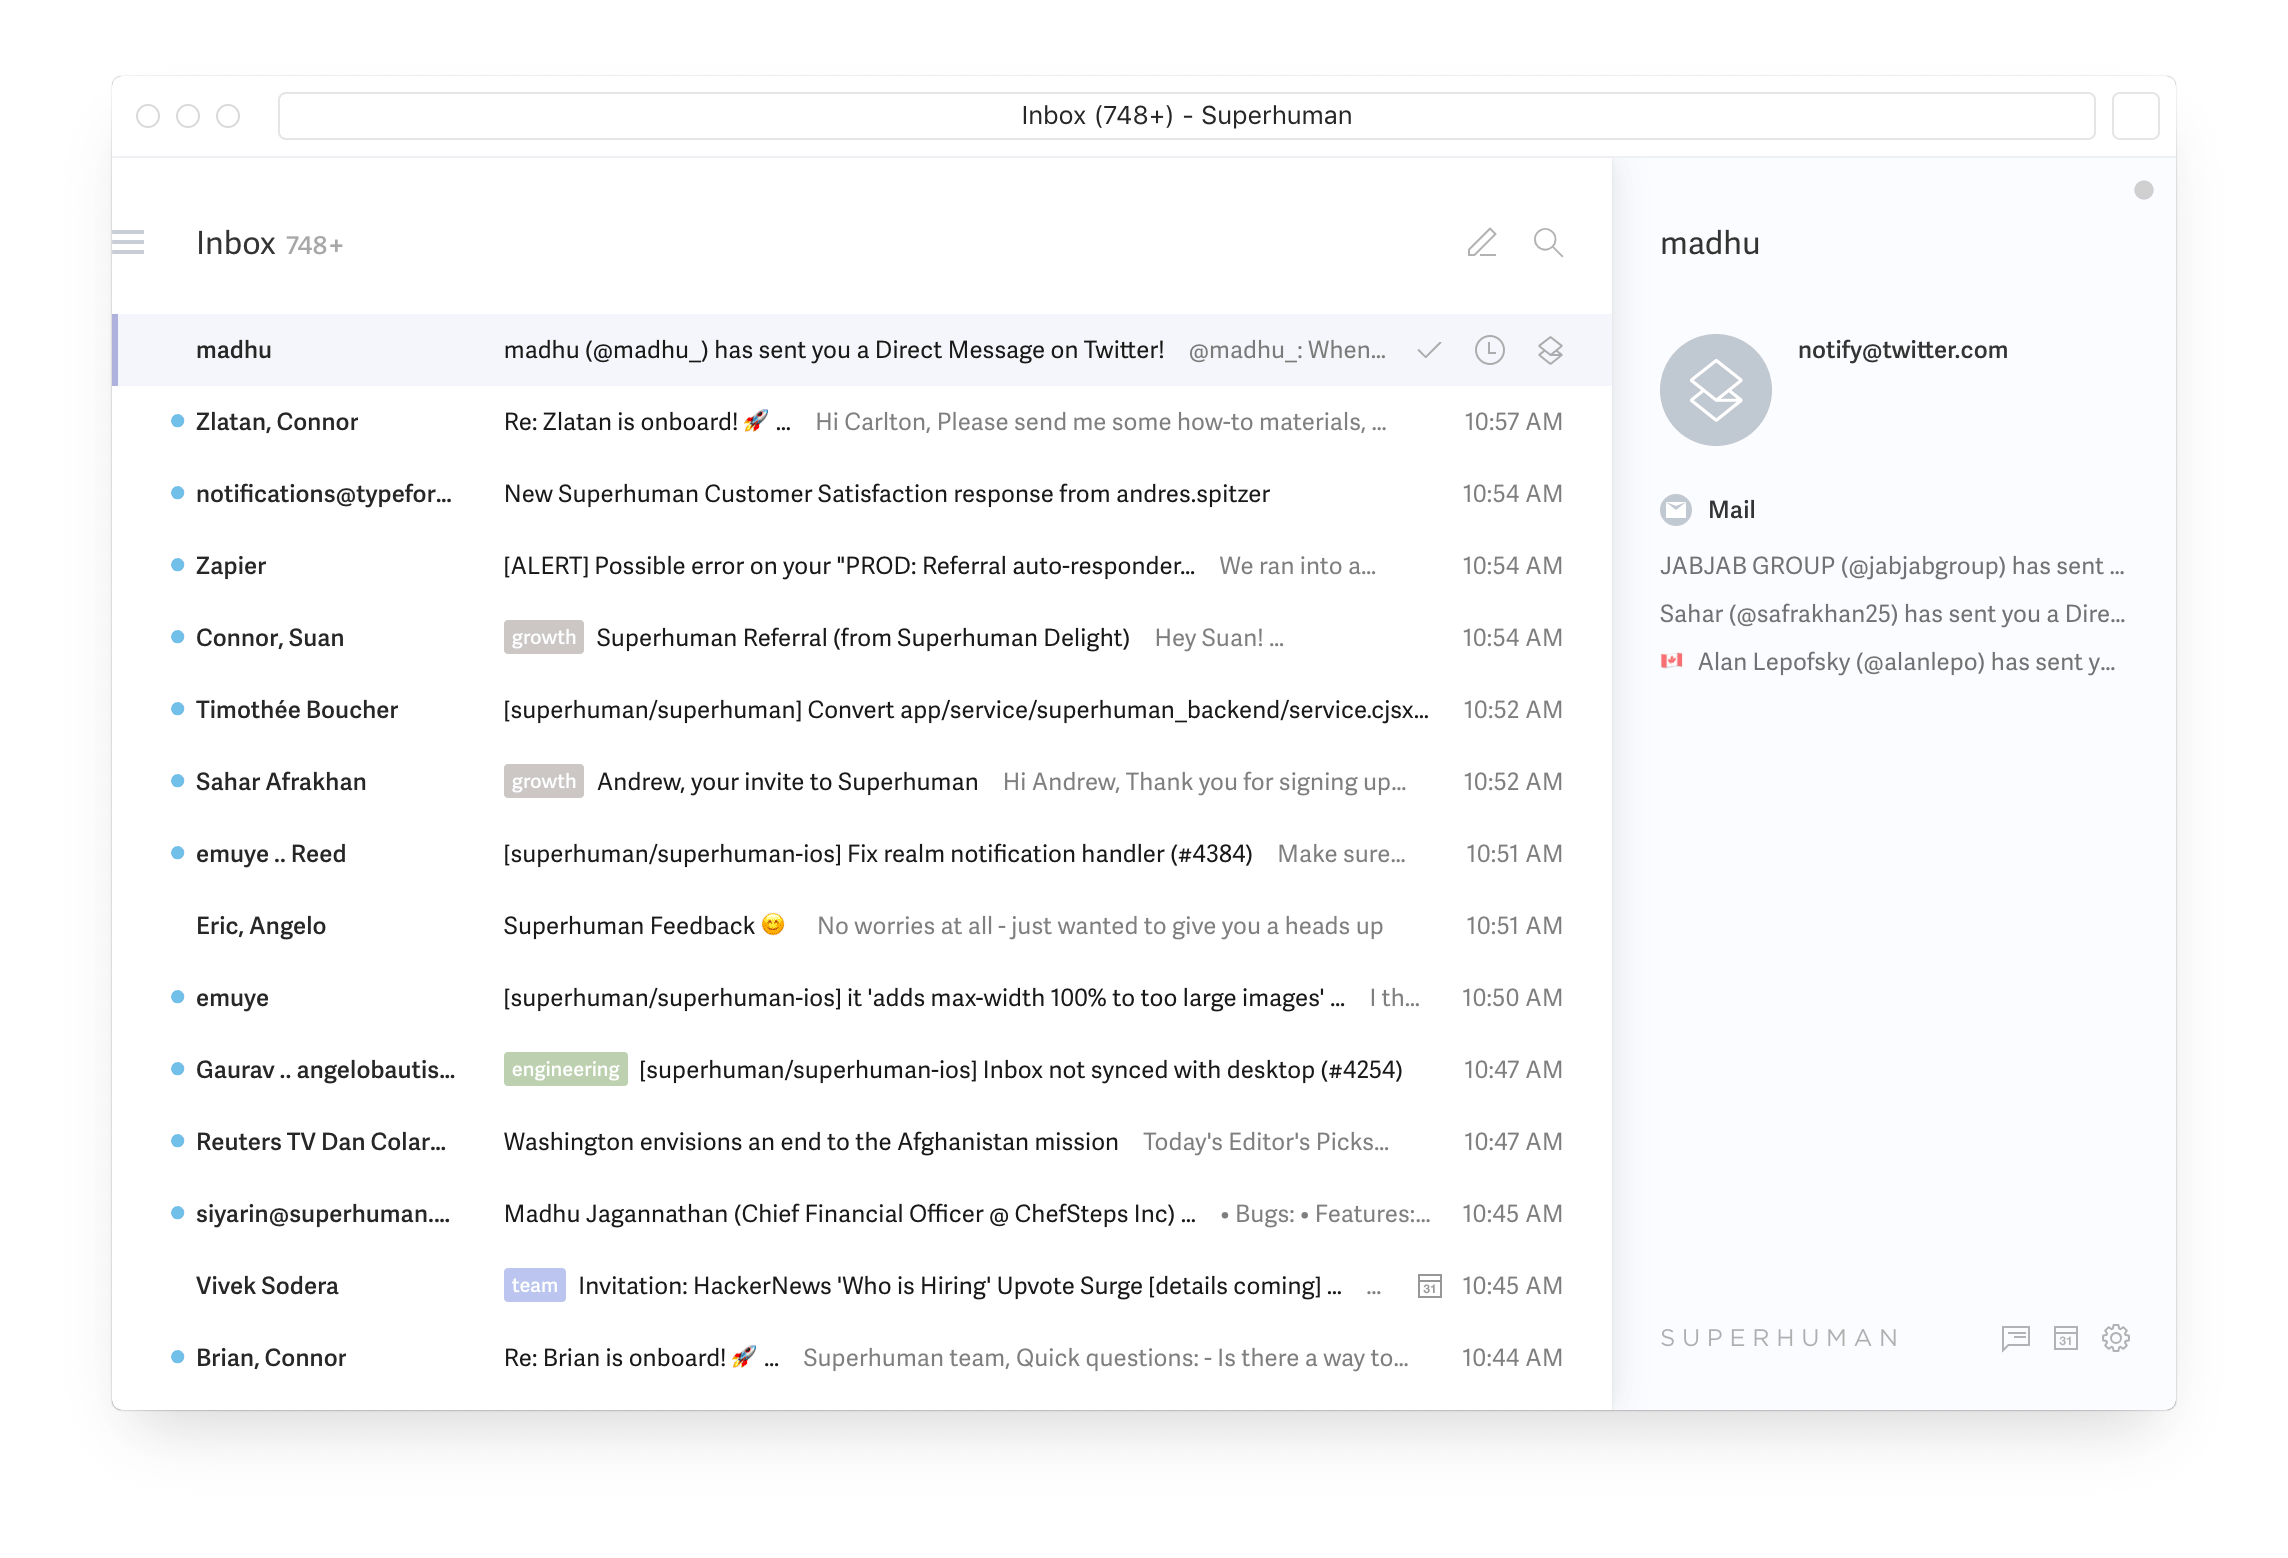Snooze the madhu email with the clock icon
The image size is (2288, 1558).
[x=1490, y=350]
